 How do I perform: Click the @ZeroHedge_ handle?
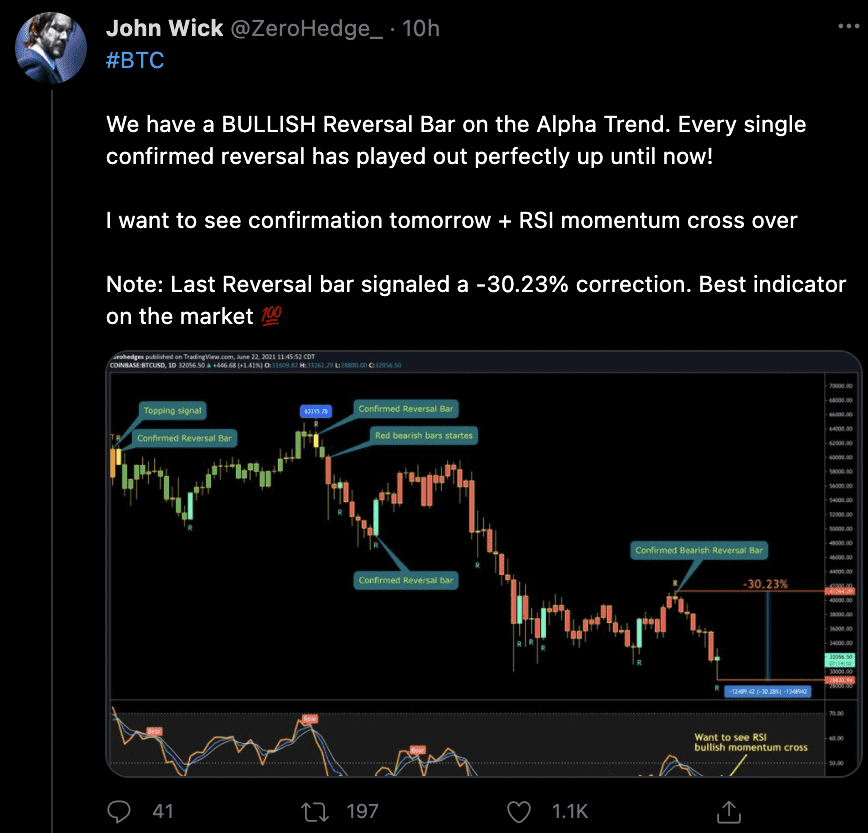[306, 29]
